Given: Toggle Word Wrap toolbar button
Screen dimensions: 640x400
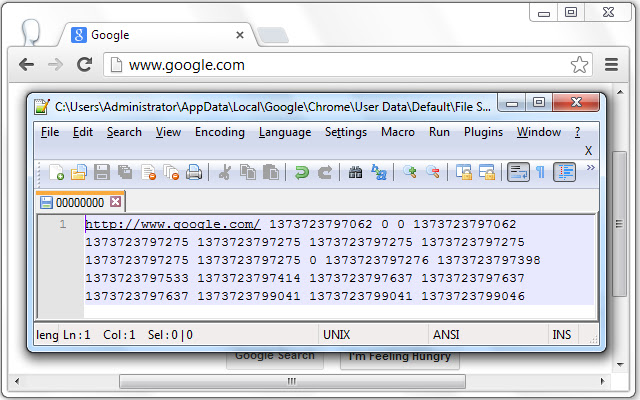Looking at the screenshot, I should (x=518, y=172).
